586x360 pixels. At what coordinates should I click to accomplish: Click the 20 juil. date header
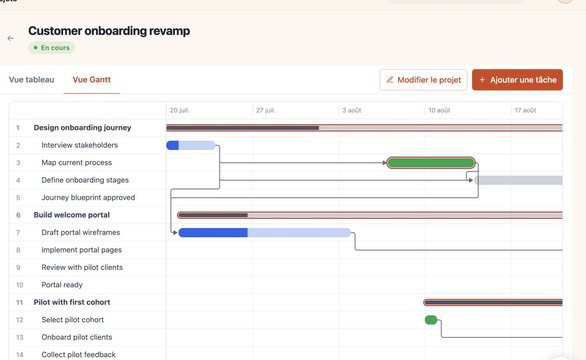pos(180,110)
